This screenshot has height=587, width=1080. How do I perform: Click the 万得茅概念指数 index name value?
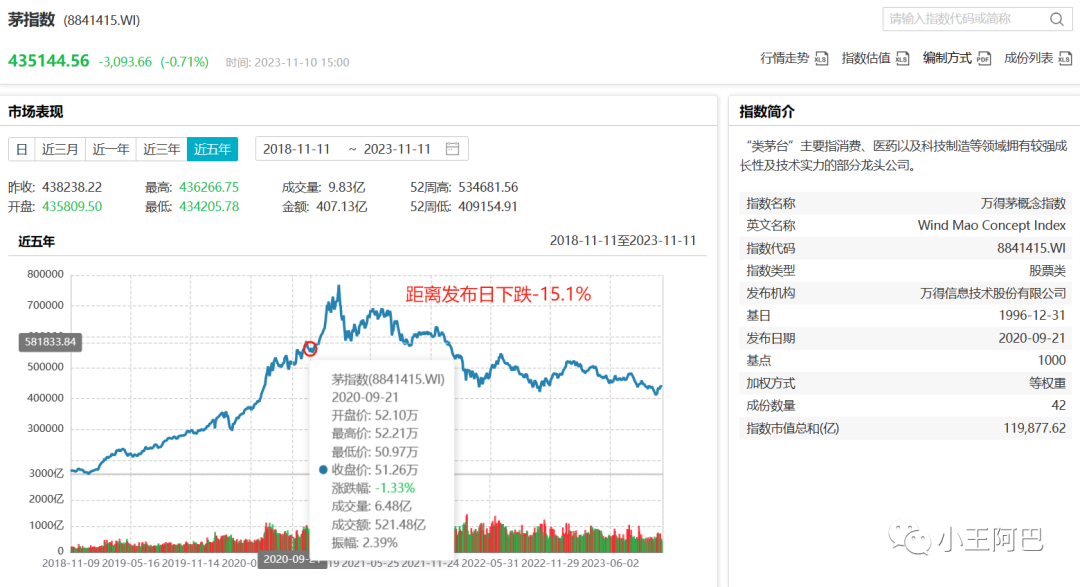[x=1023, y=203]
